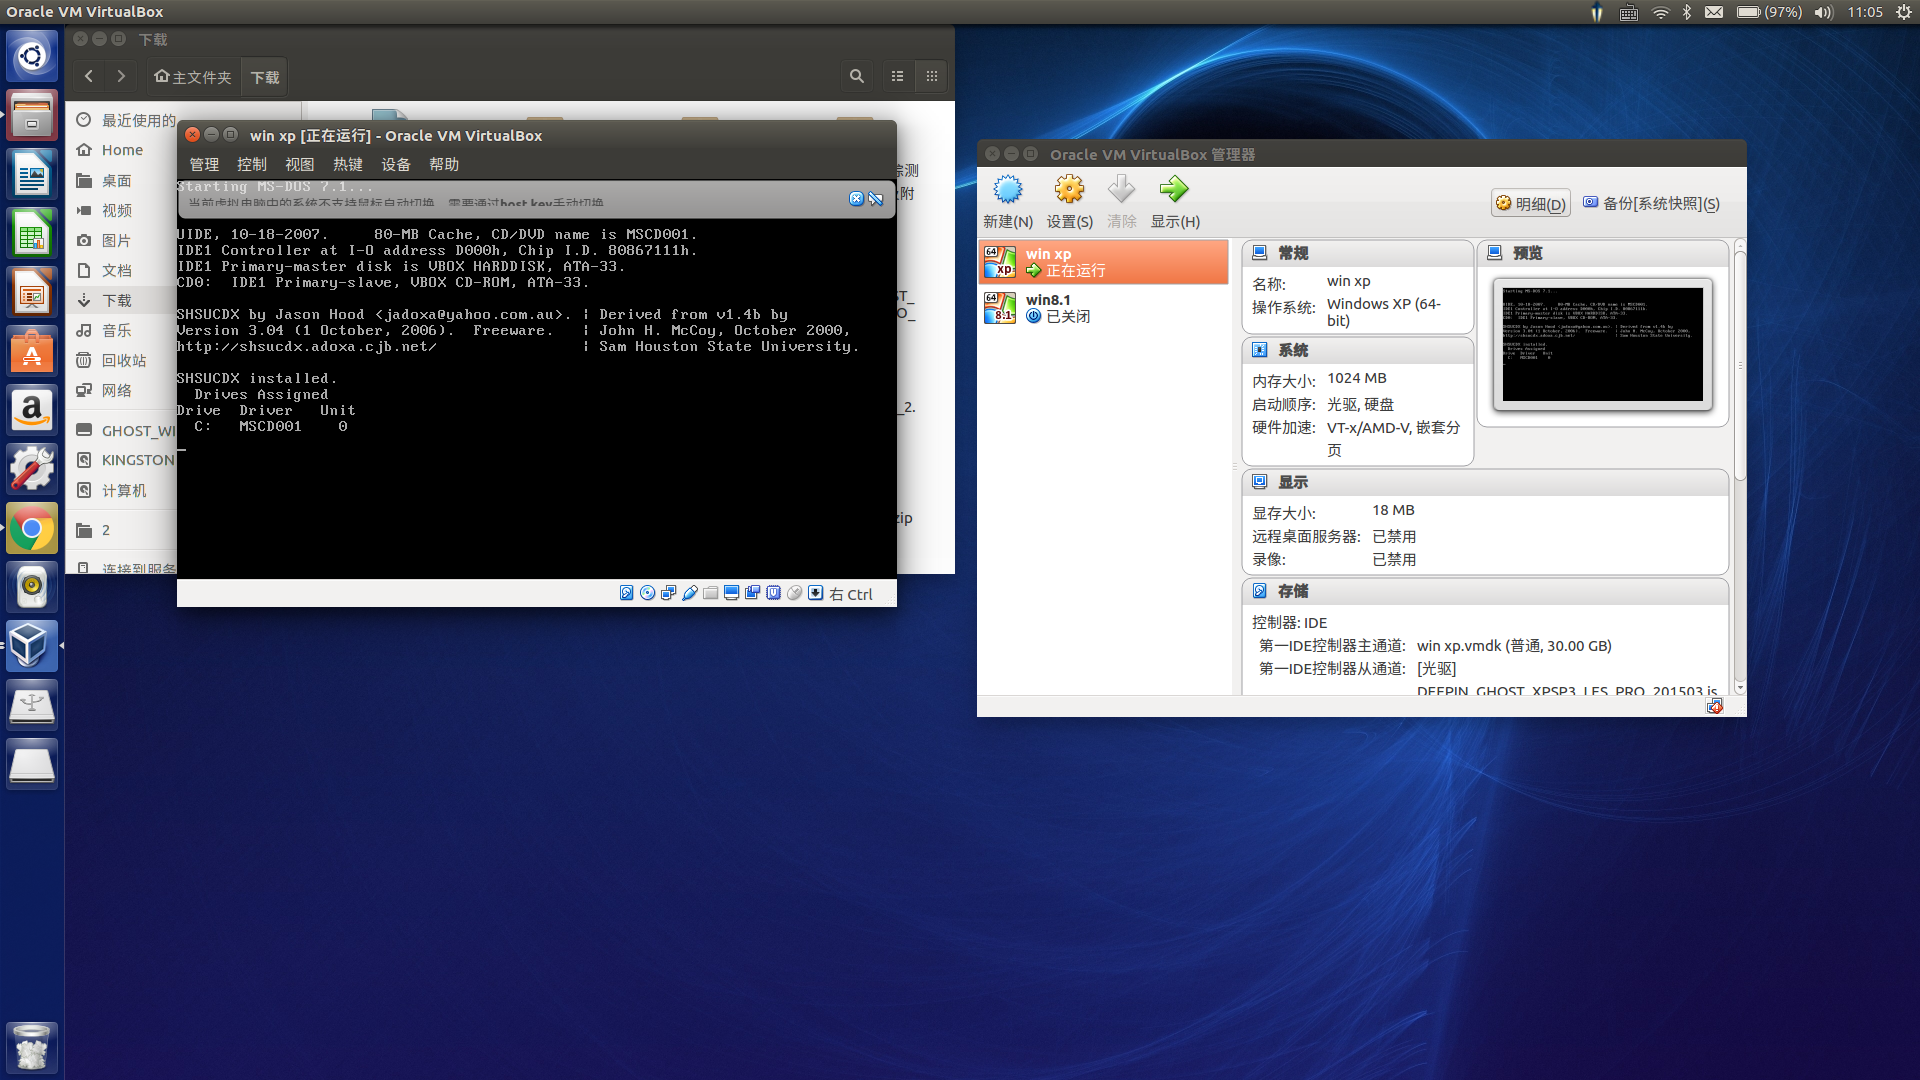Click the 明细(D) details button
1920x1080 pixels.
1530,203
